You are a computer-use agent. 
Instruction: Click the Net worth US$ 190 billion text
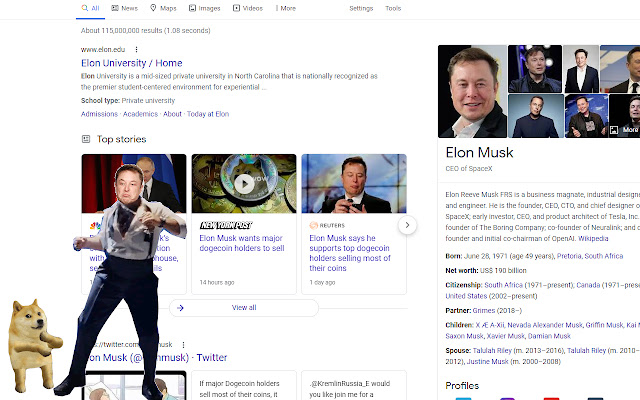point(486,270)
